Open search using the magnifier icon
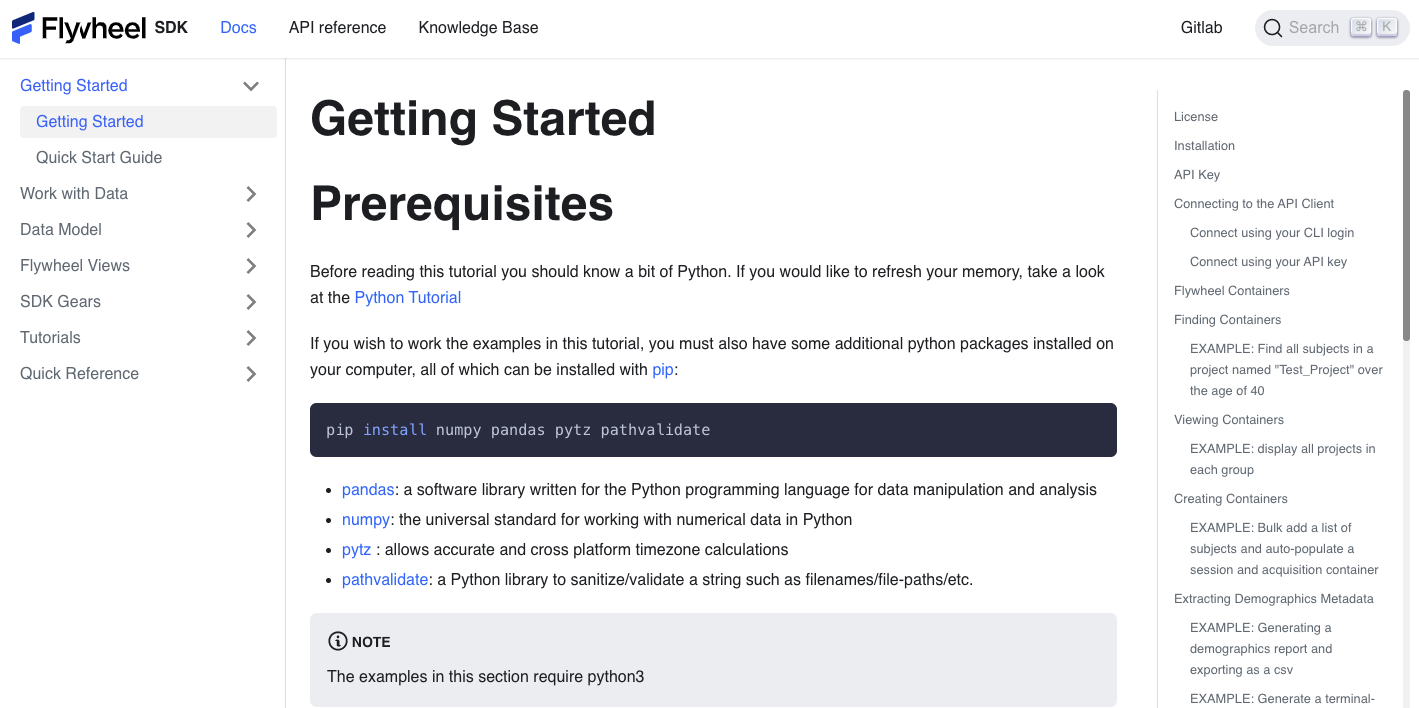Viewport: 1419px width, 708px height. (x=1273, y=27)
